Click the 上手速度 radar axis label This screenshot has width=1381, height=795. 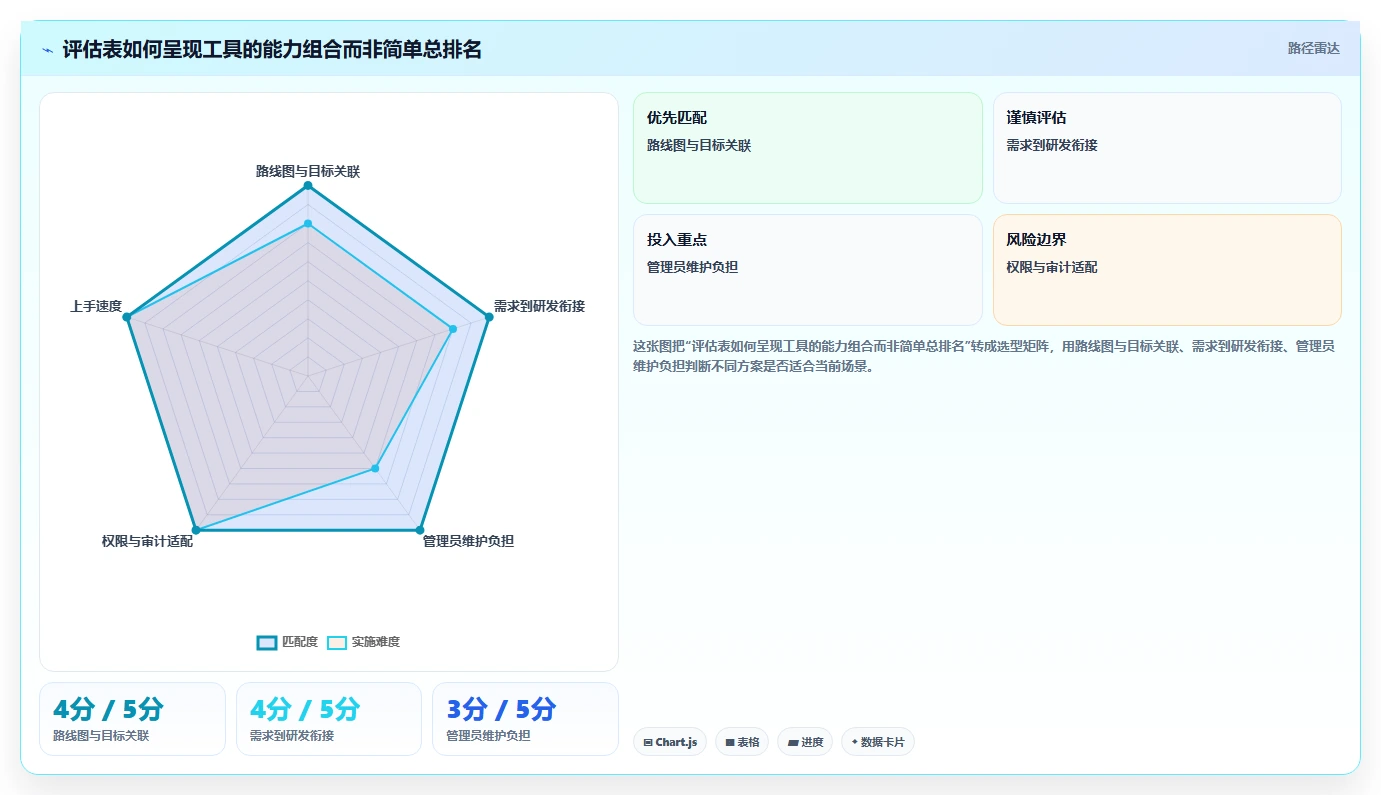[x=96, y=306]
